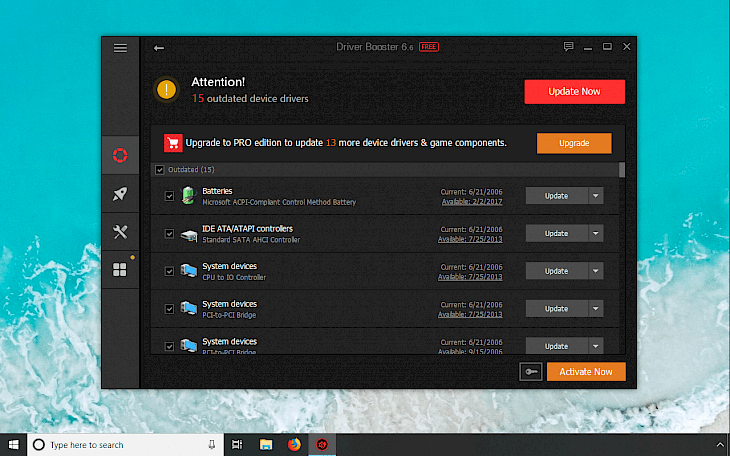
Task: Click the Driver Booster taskbar icon
Action: pyautogui.click(x=322, y=445)
